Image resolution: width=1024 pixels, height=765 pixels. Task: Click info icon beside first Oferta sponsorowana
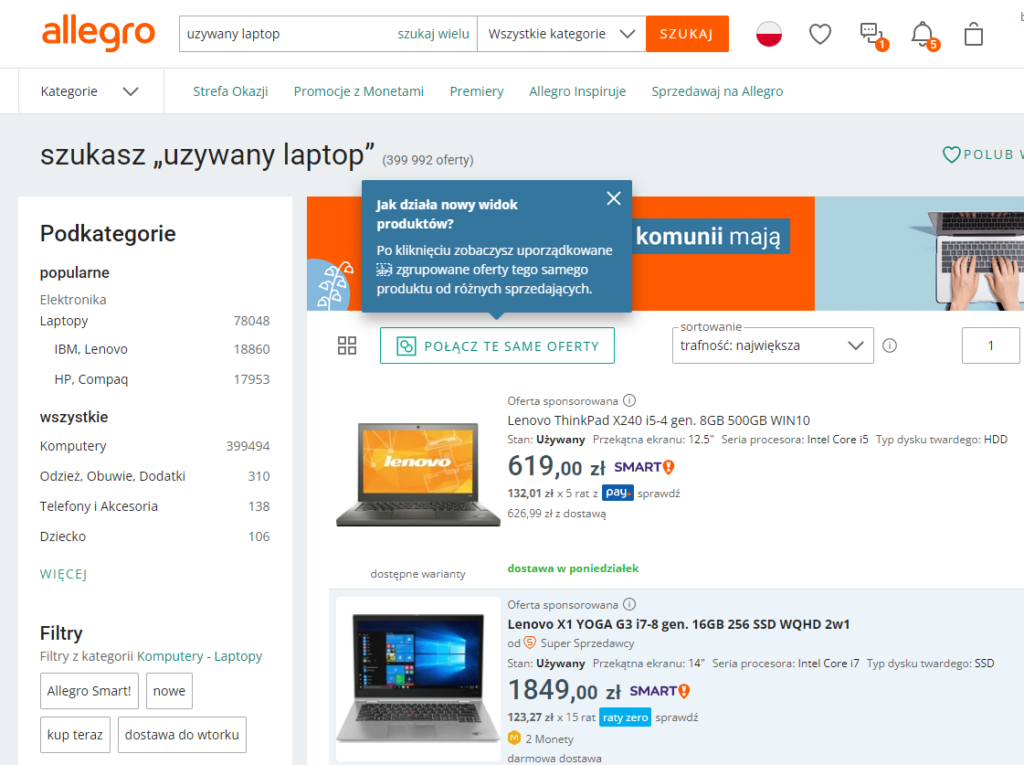tap(630, 400)
